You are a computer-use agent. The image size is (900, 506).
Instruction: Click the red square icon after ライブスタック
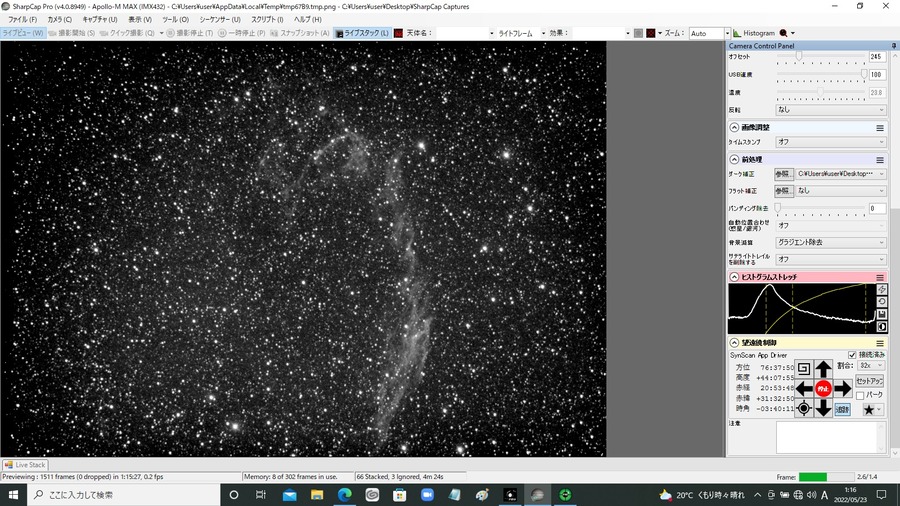pos(398,33)
